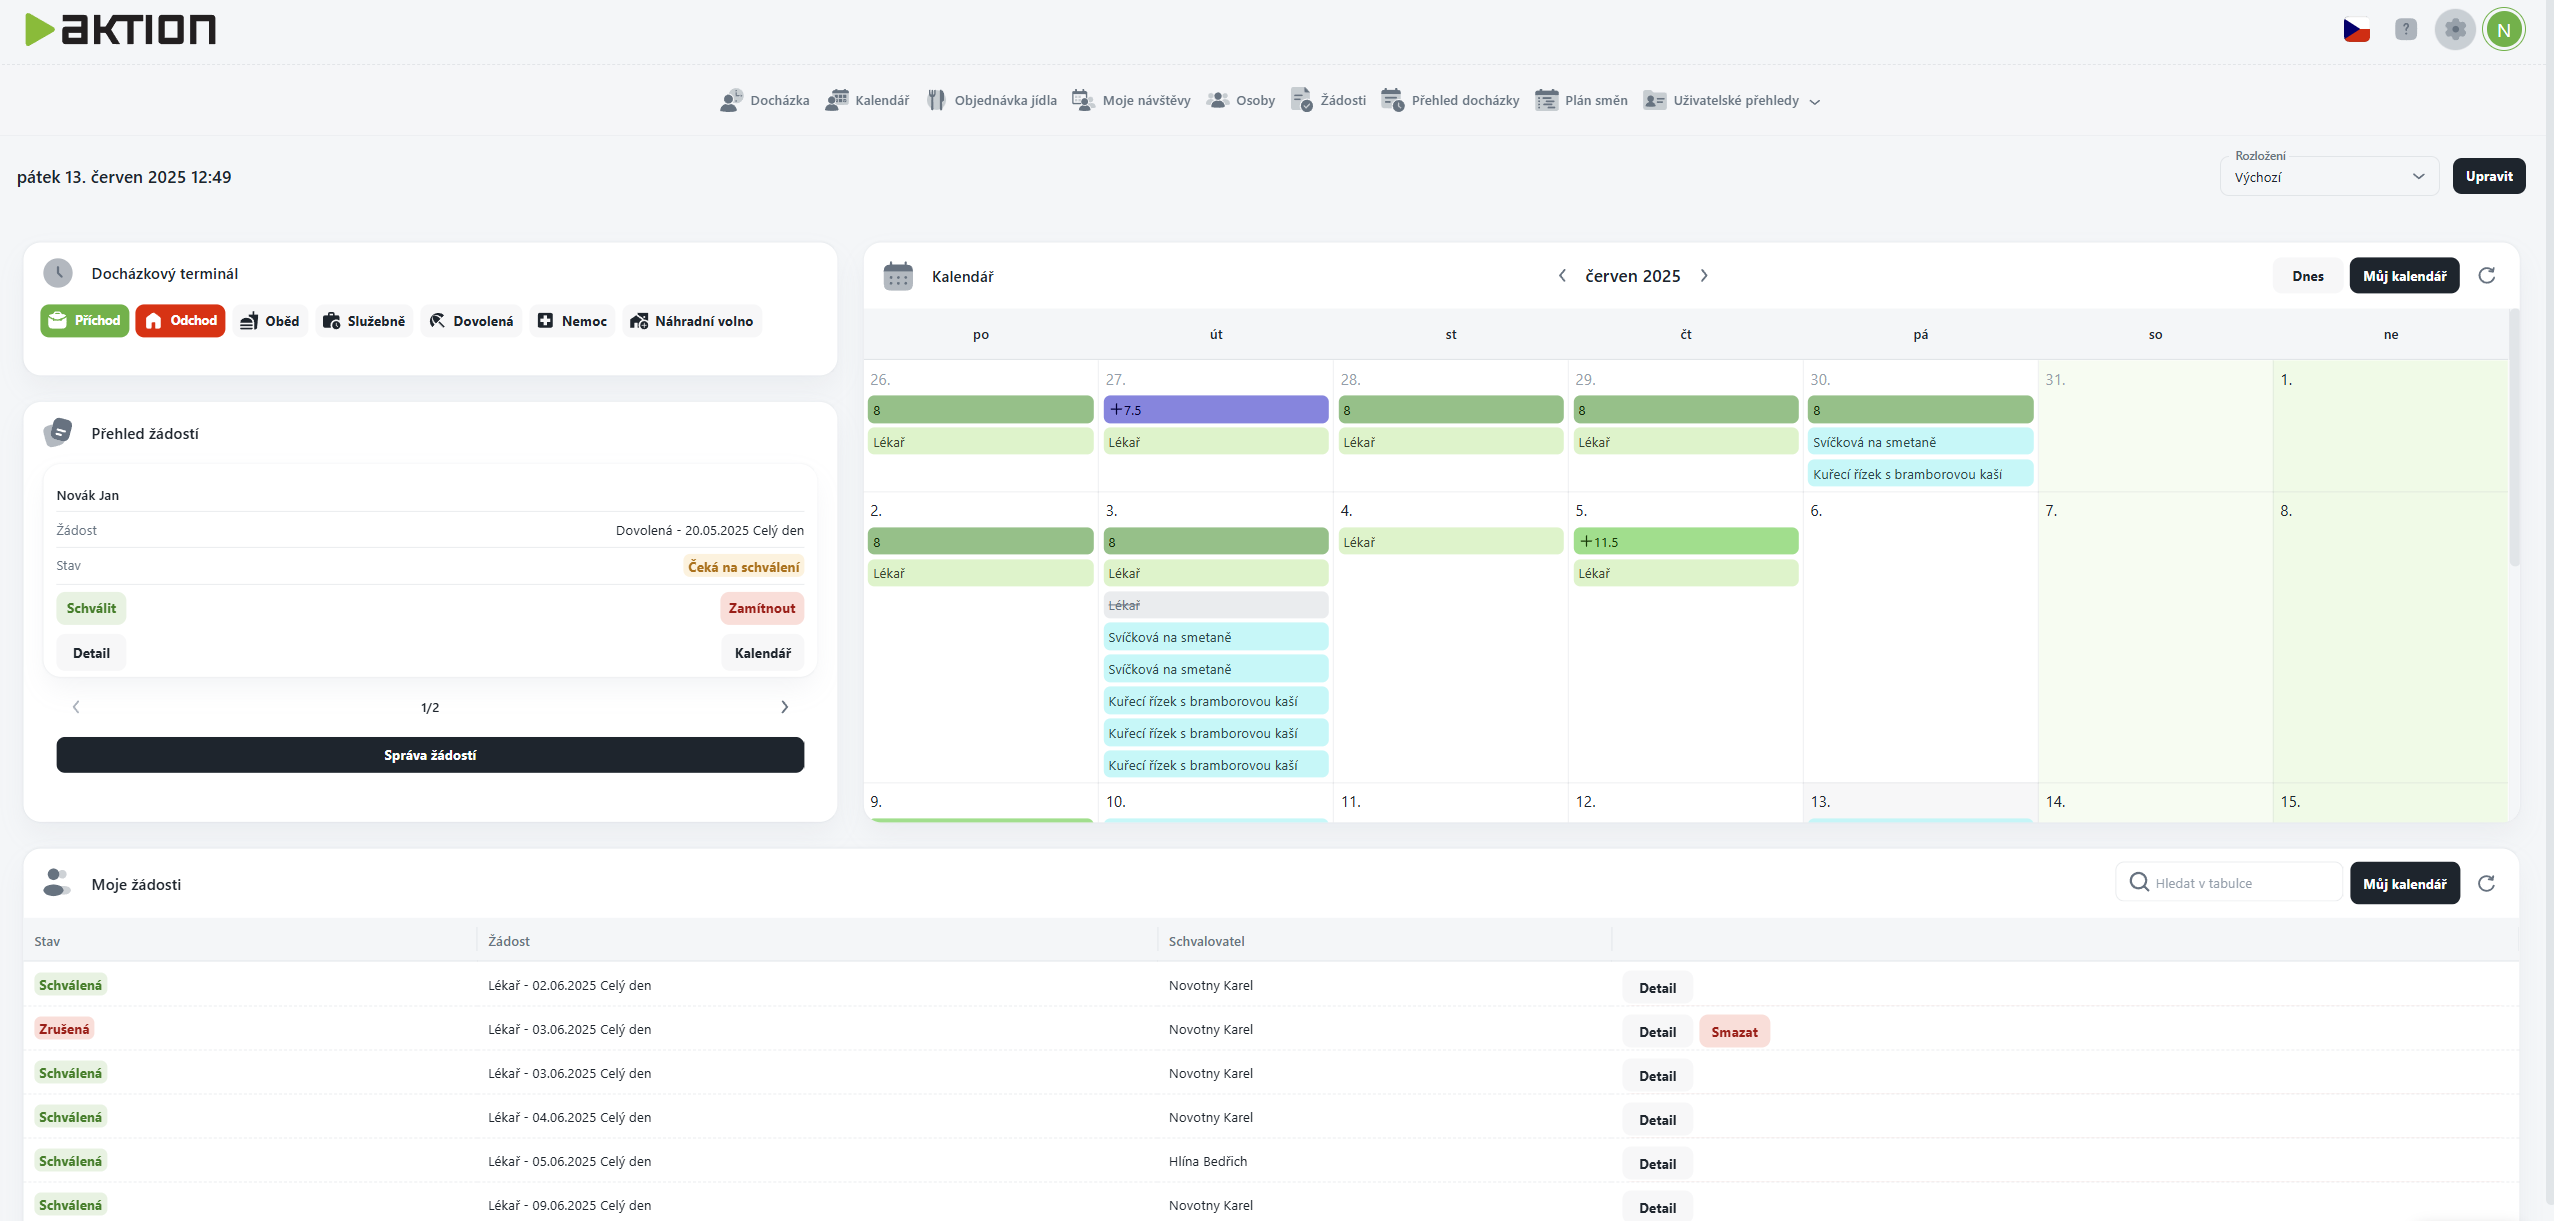Click the Czech flag language icon

click(2356, 30)
